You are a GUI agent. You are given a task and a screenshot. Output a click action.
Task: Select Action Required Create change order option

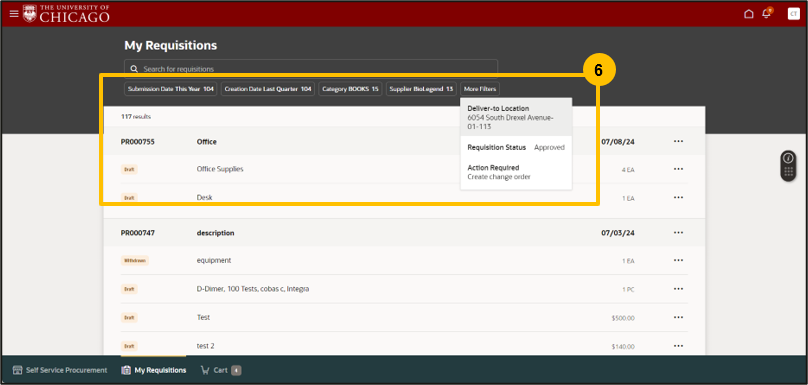pos(516,172)
